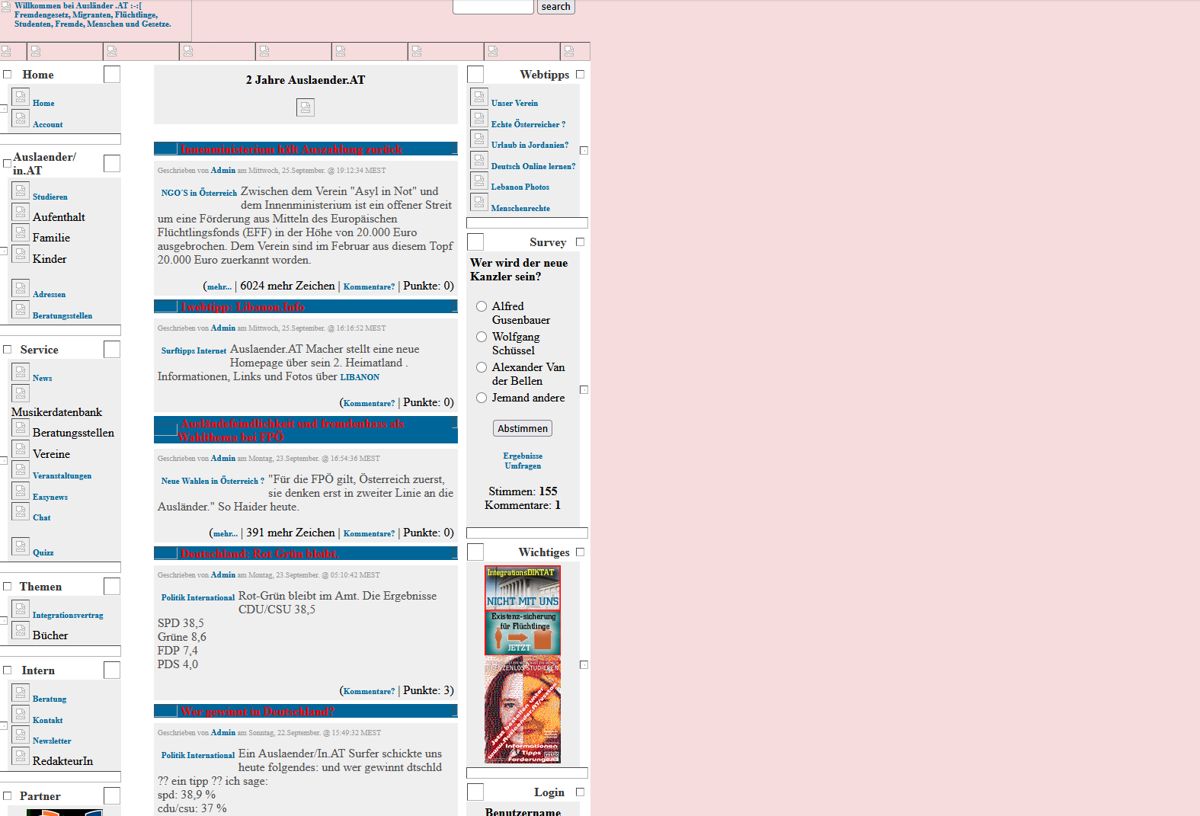This screenshot has height=816, width=1200.
Task: Click the icon beside Kontakt
Action: [20, 714]
